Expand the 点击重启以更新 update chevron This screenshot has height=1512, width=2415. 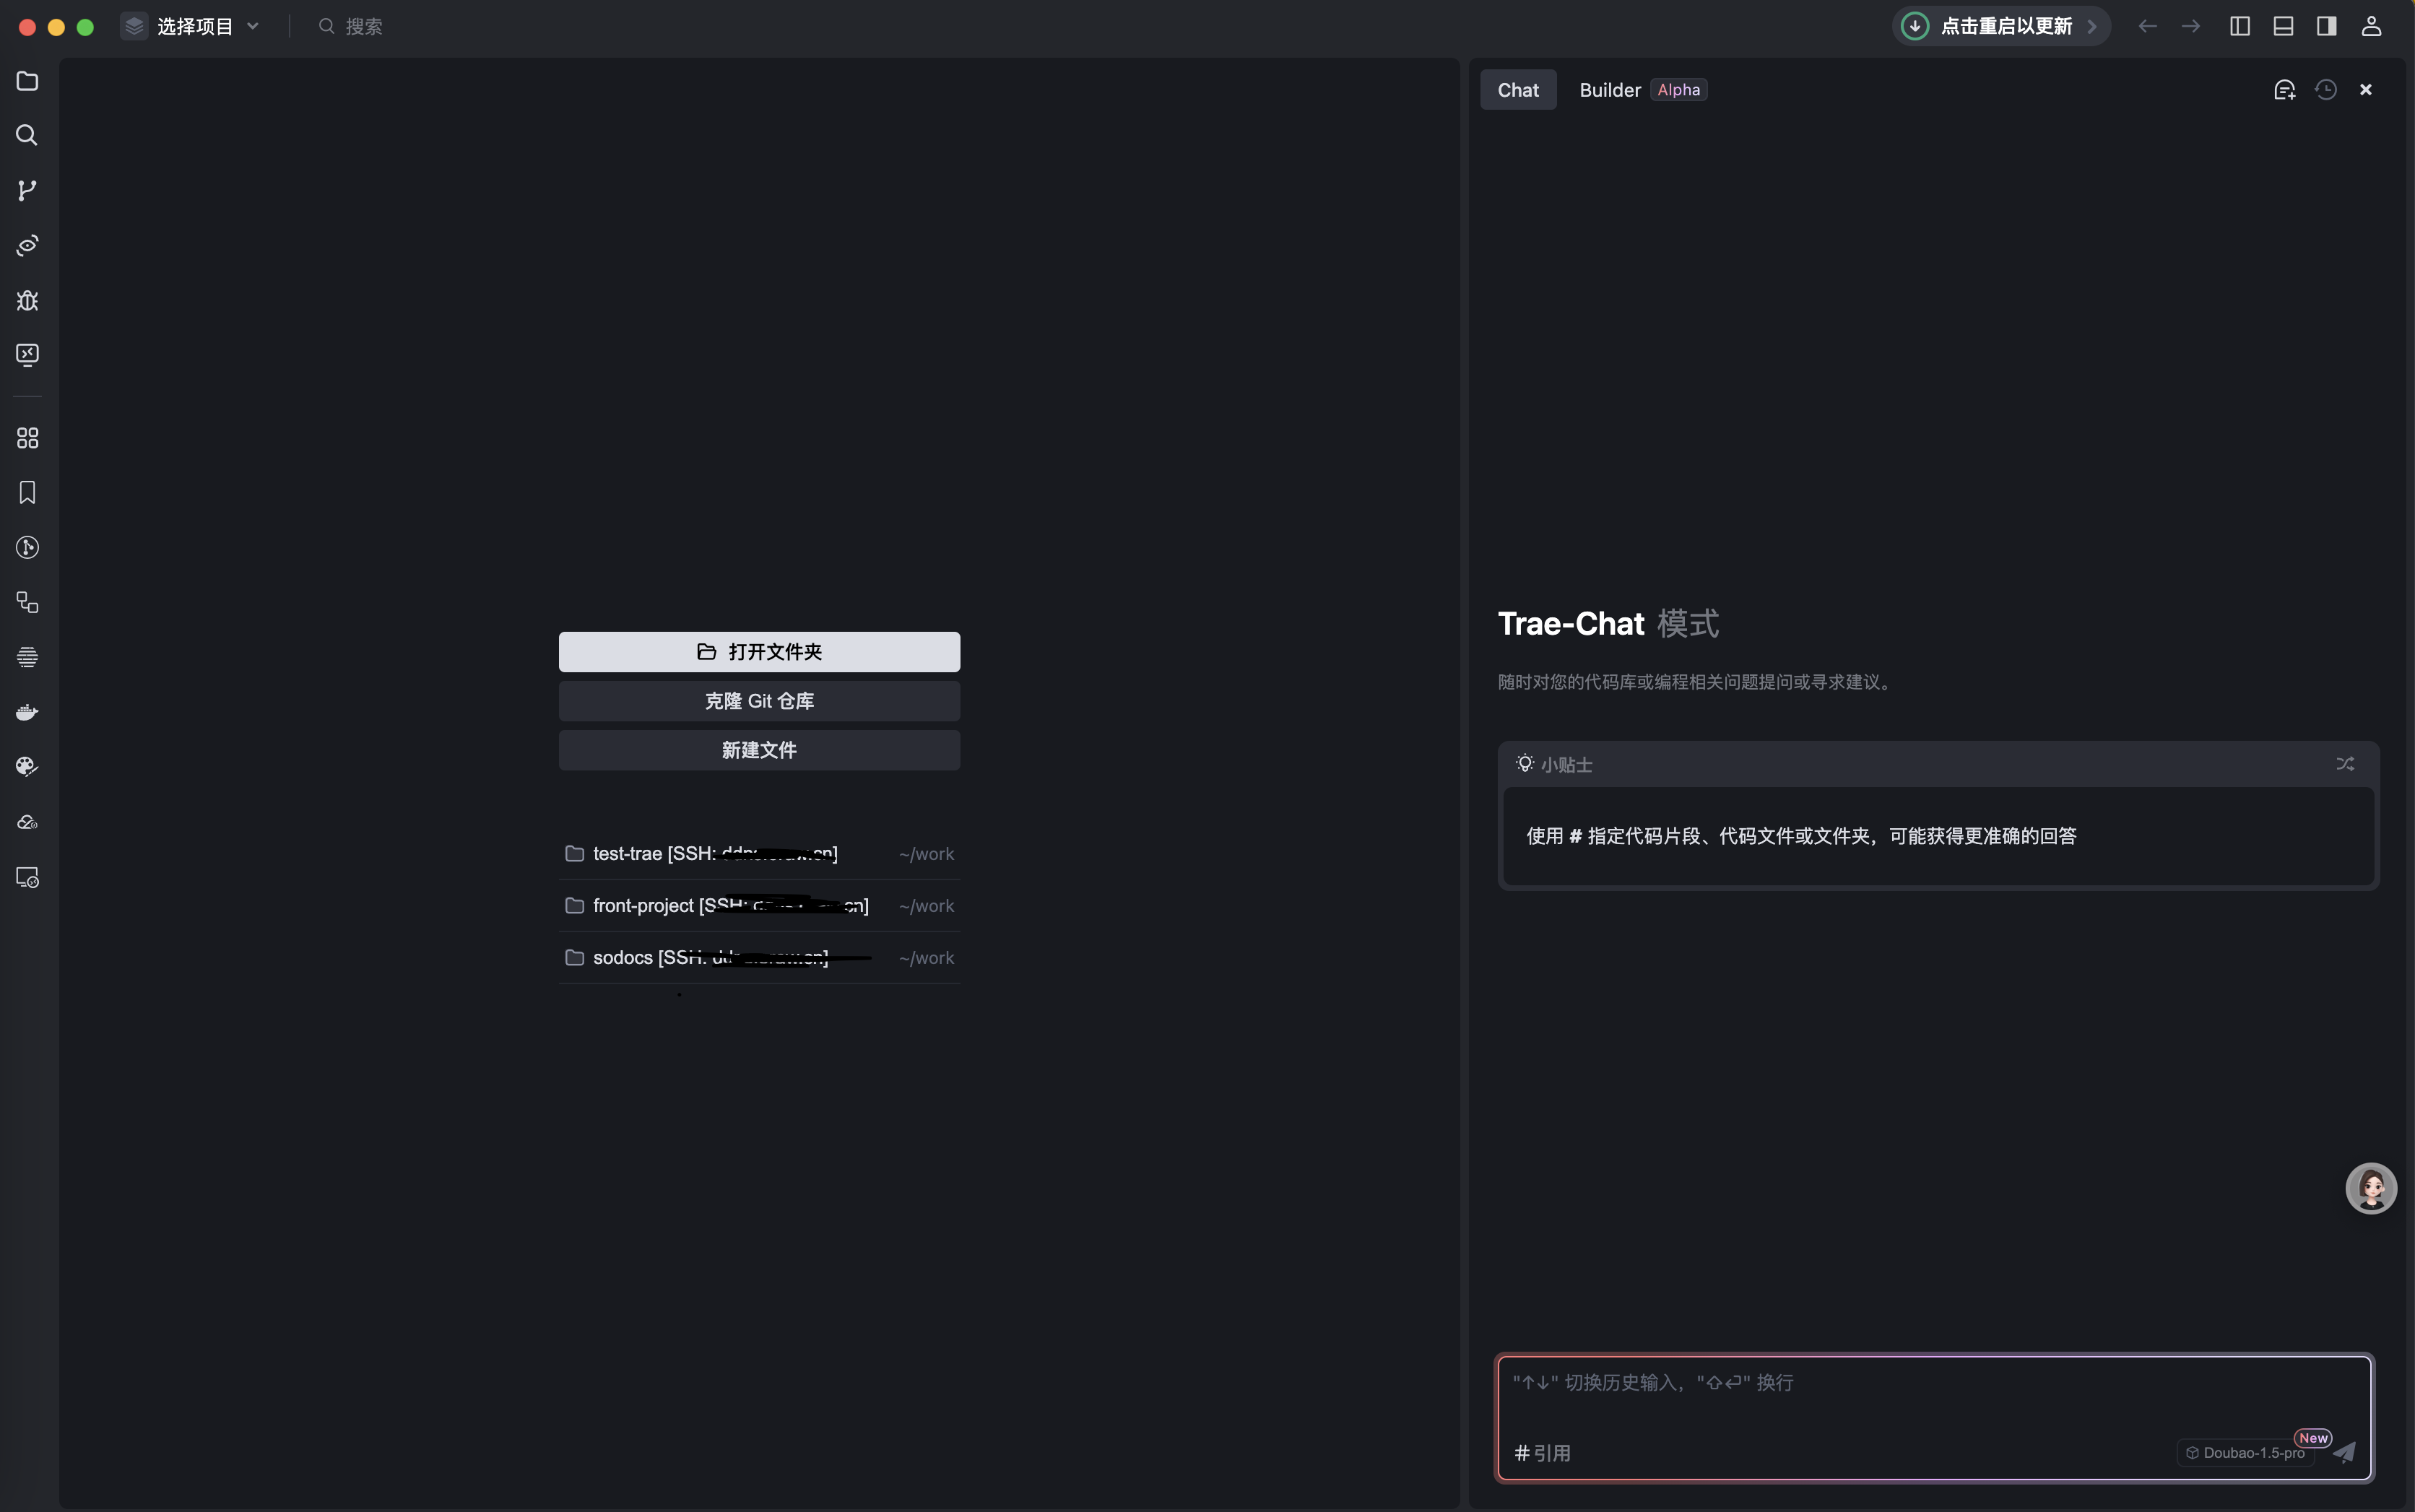click(2092, 26)
